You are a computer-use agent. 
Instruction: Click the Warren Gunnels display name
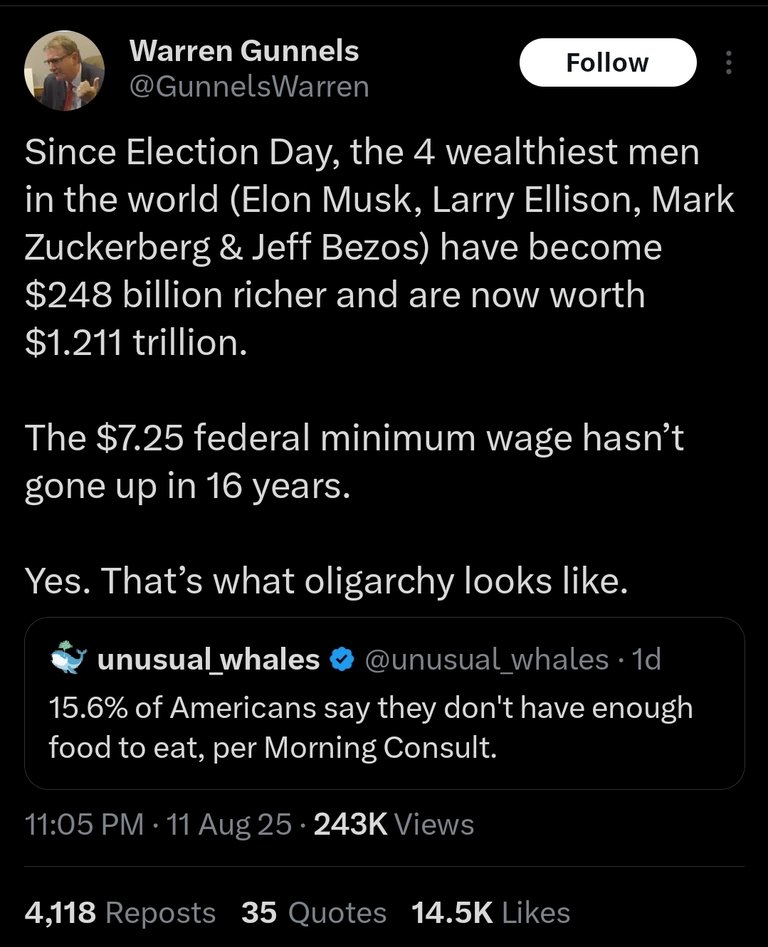[x=244, y=50]
